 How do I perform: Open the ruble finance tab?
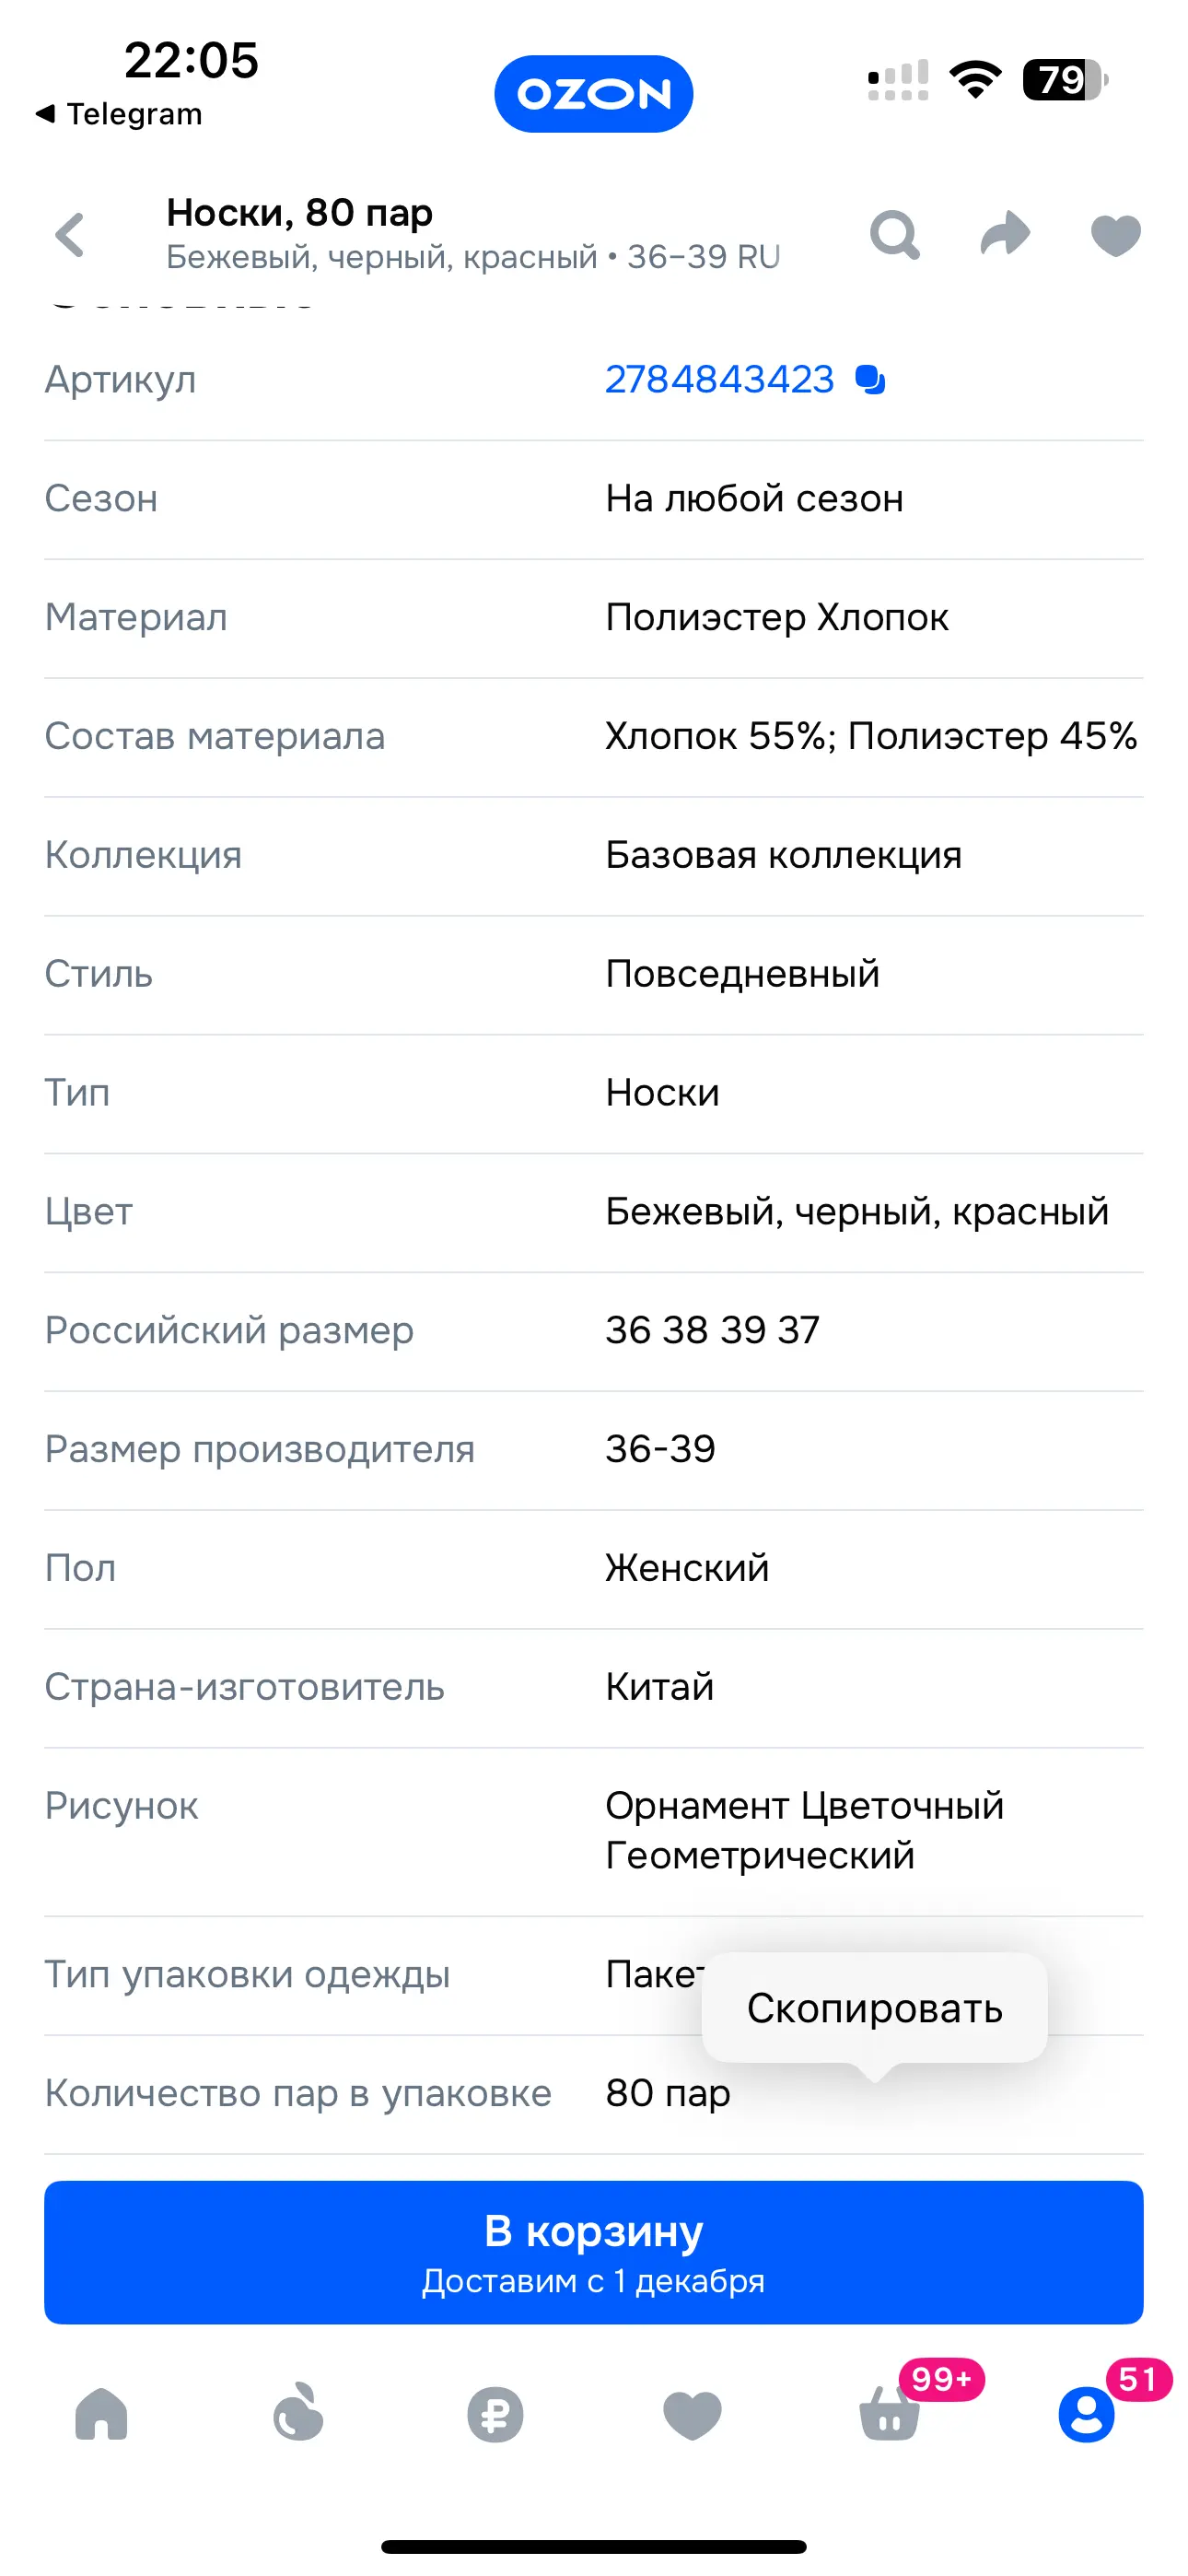(495, 2415)
